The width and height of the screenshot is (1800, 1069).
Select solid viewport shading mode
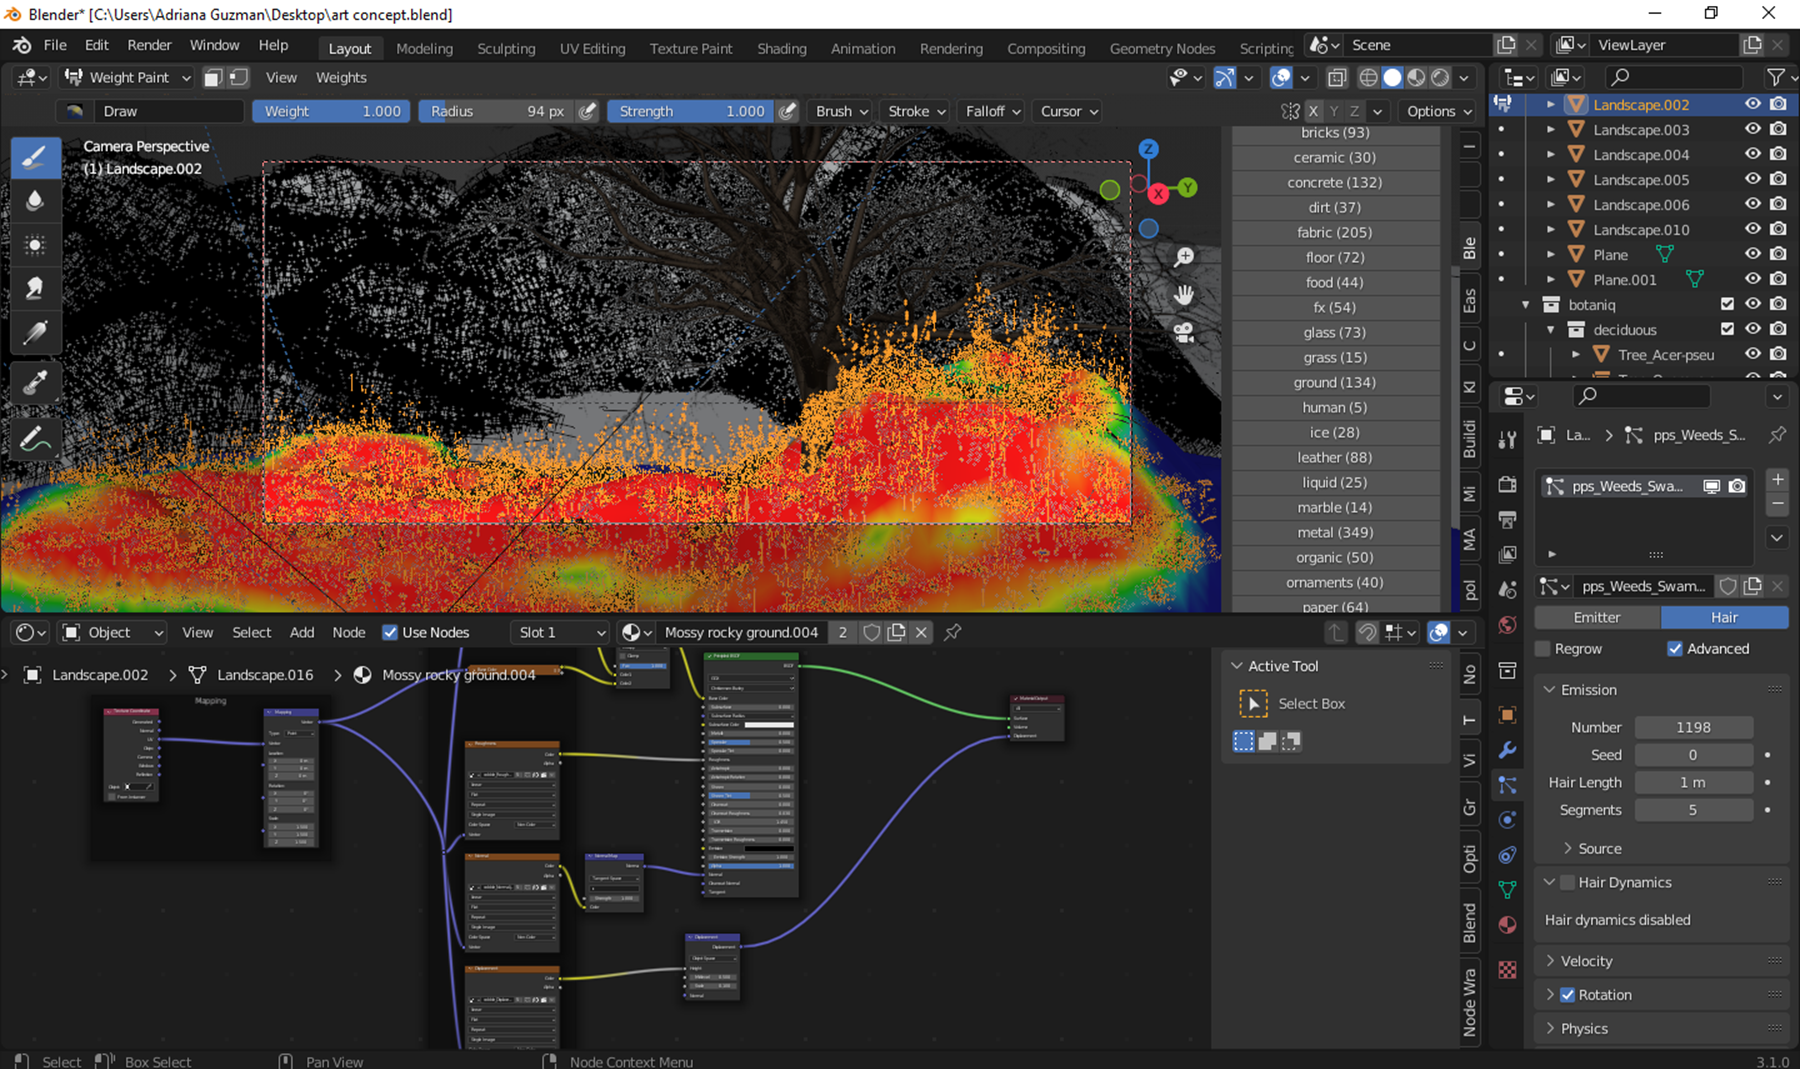coord(1392,77)
